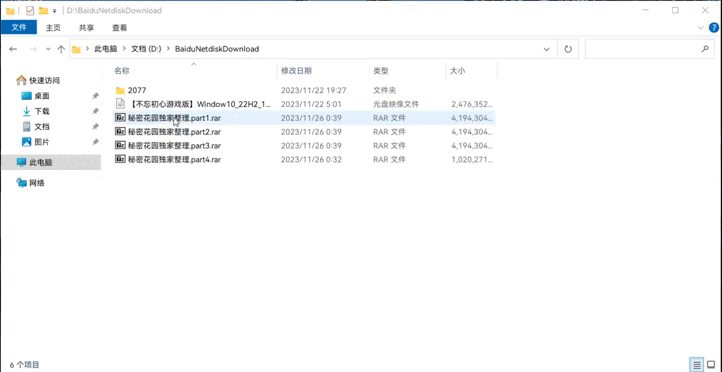Select 网络 in navigation pane
Image resolution: width=722 pixels, height=372 pixels.
pyautogui.click(x=37, y=183)
